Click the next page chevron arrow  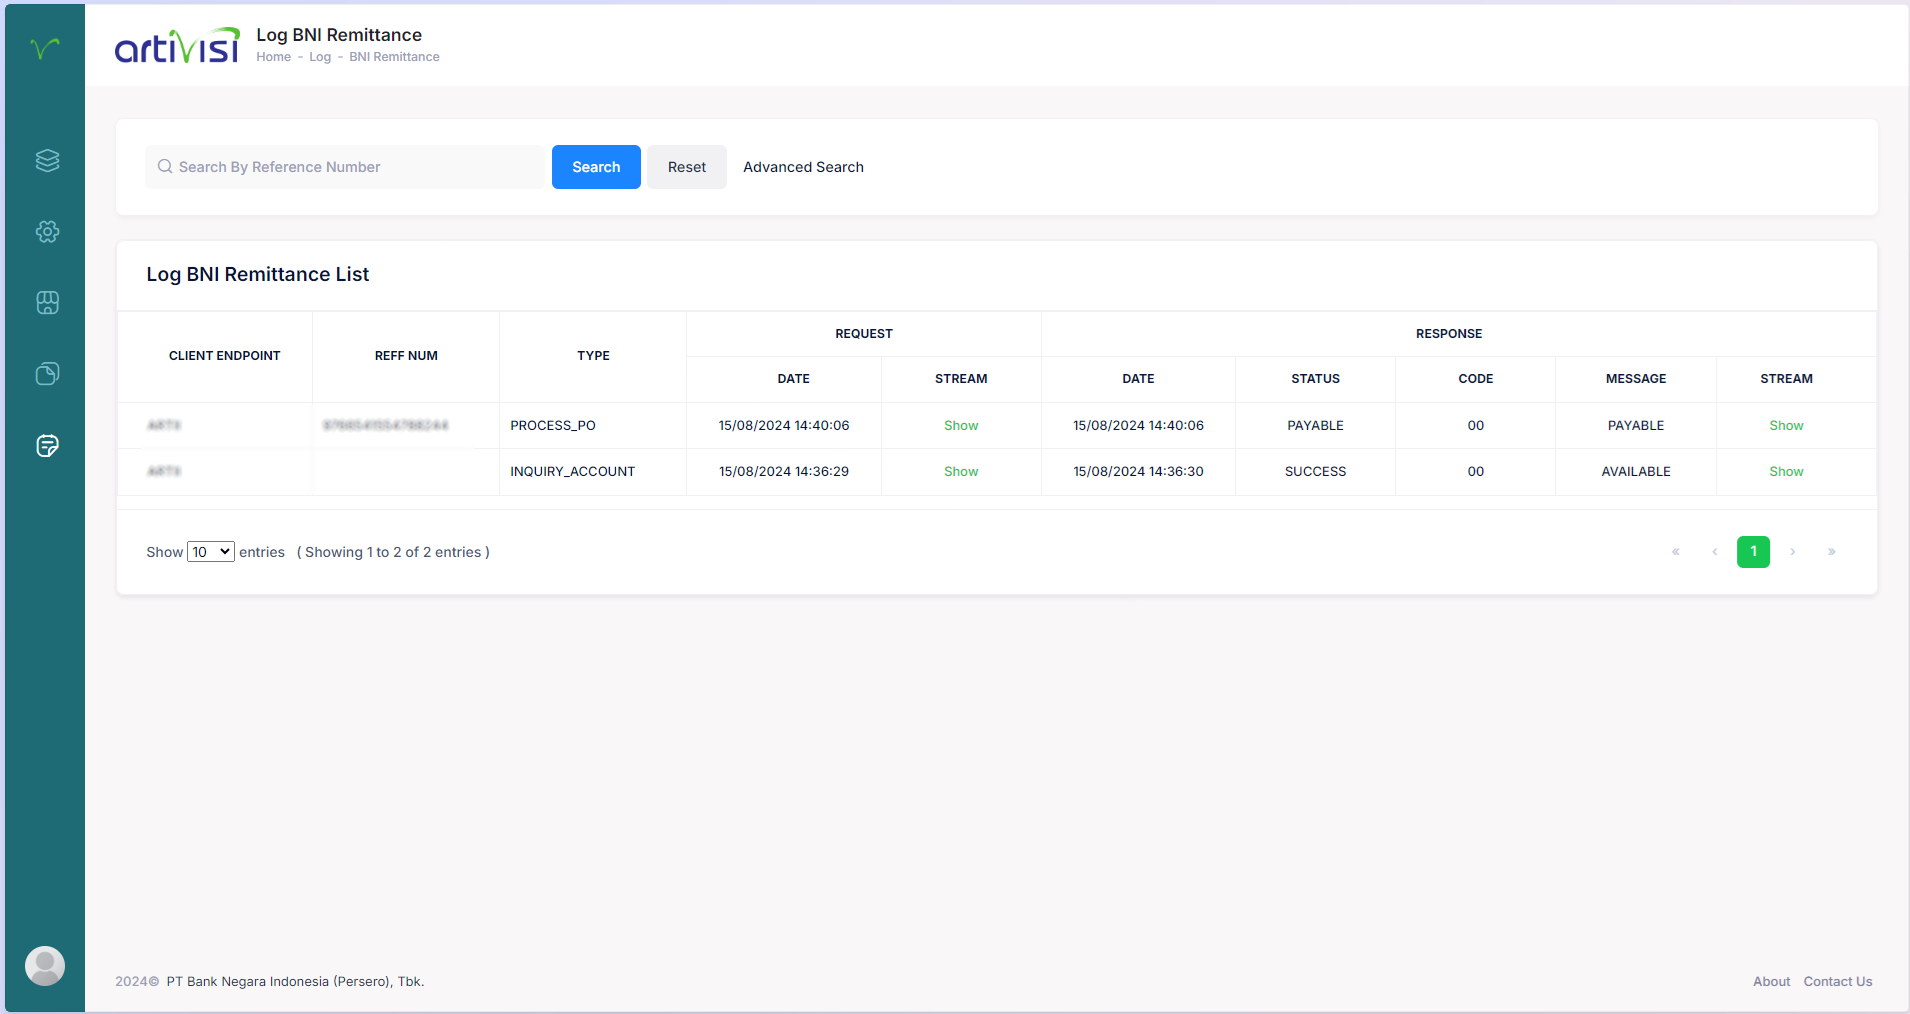(x=1793, y=551)
